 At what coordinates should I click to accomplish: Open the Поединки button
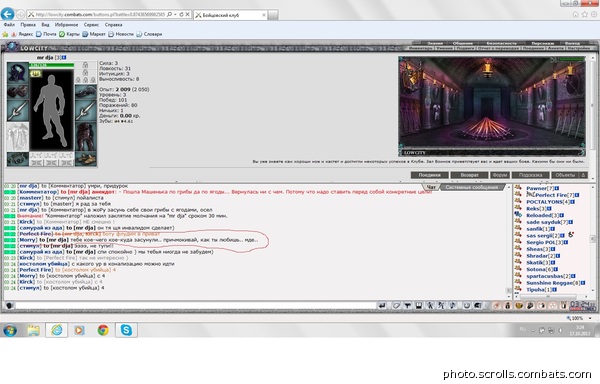(x=429, y=175)
